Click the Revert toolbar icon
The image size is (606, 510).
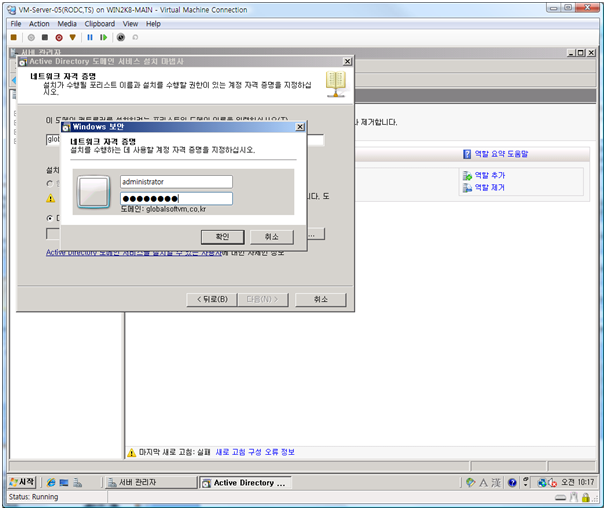click(x=135, y=37)
